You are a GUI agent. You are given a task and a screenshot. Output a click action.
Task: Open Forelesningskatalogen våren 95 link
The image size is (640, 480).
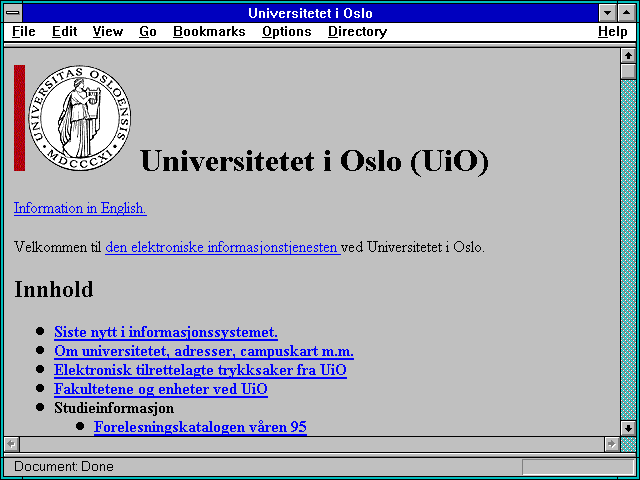click(200, 427)
